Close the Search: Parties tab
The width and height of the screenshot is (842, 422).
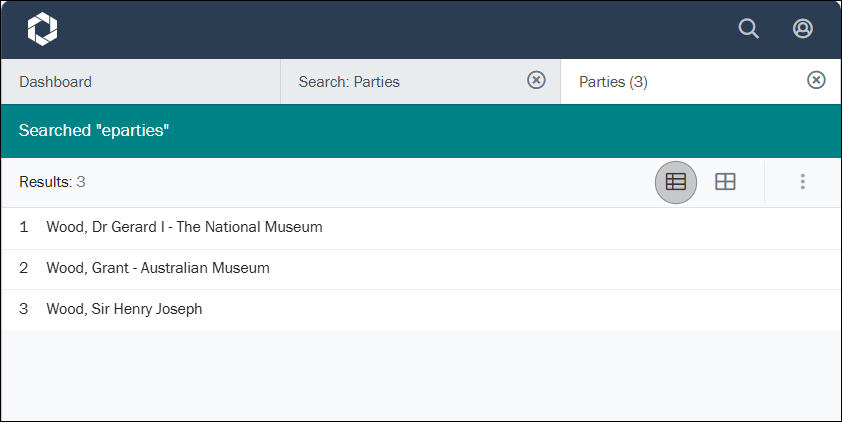(536, 81)
